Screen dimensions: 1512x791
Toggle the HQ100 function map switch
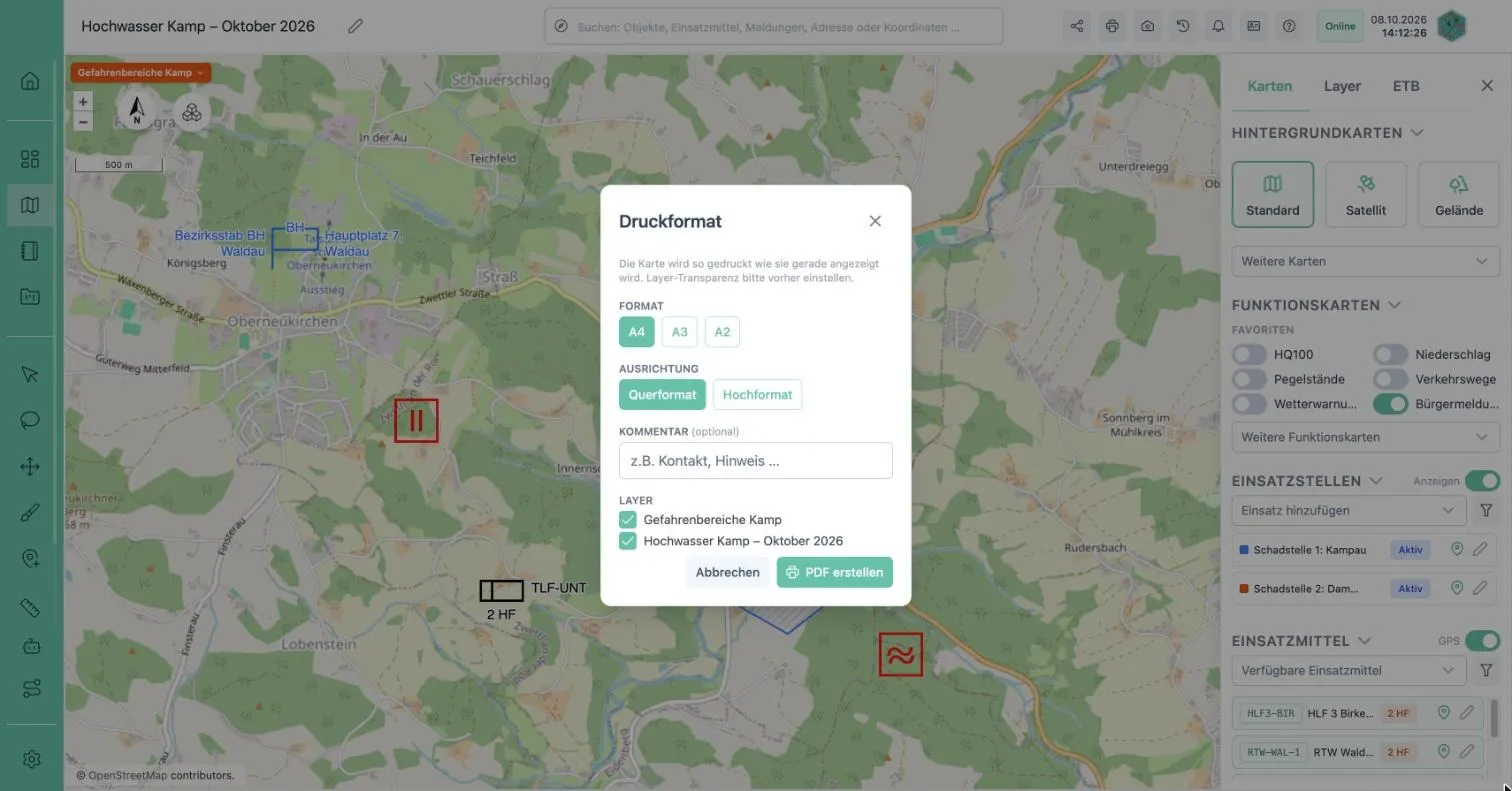pos(1249,354)
